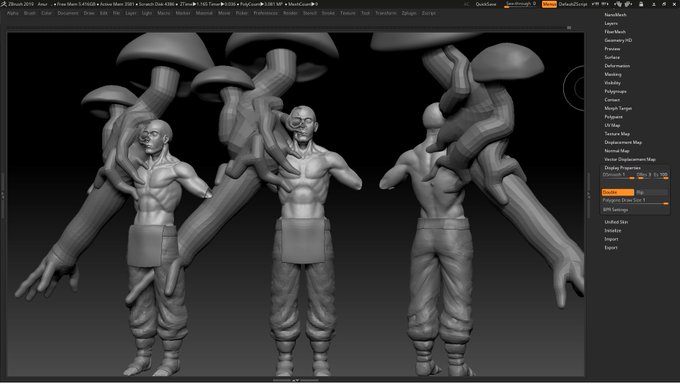Expand the Morph Target subpalette
Screen dimensions: 680x384
tap(618, 108)
